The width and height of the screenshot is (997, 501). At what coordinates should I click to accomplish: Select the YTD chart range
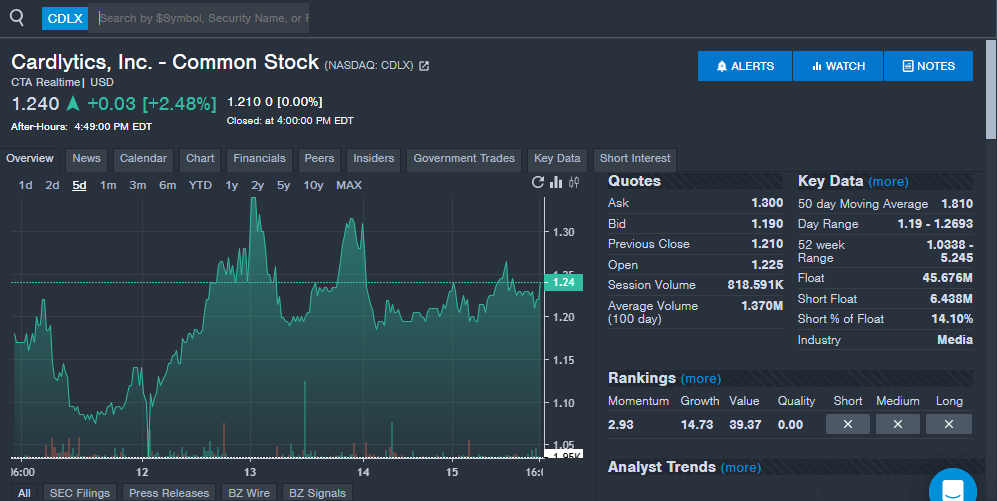200,185
